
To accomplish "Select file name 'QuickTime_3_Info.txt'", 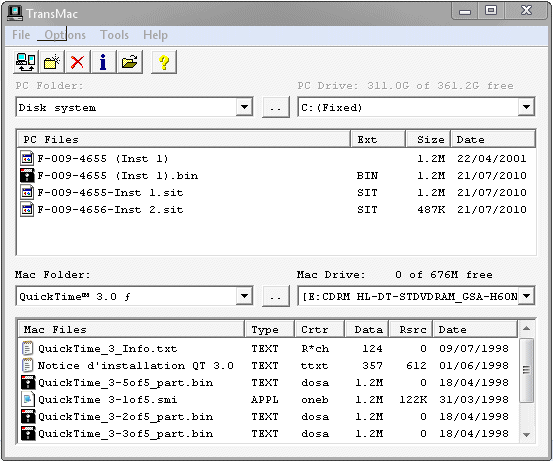I will [x=108, y=348].
